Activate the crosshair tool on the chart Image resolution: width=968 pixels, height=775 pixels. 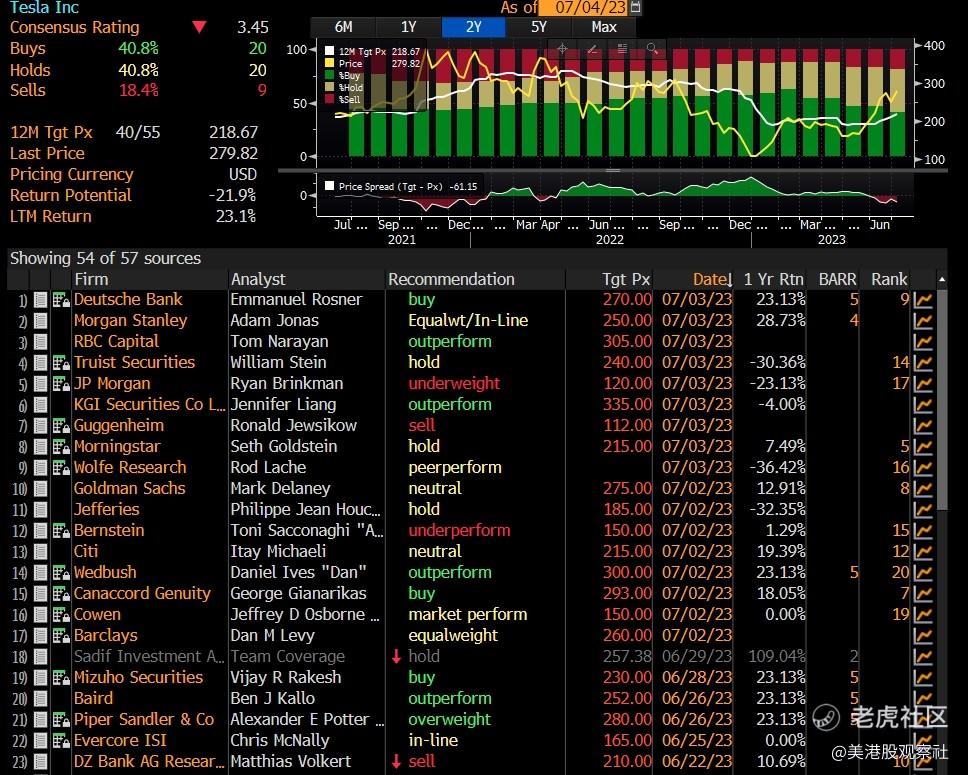[562, 49]
